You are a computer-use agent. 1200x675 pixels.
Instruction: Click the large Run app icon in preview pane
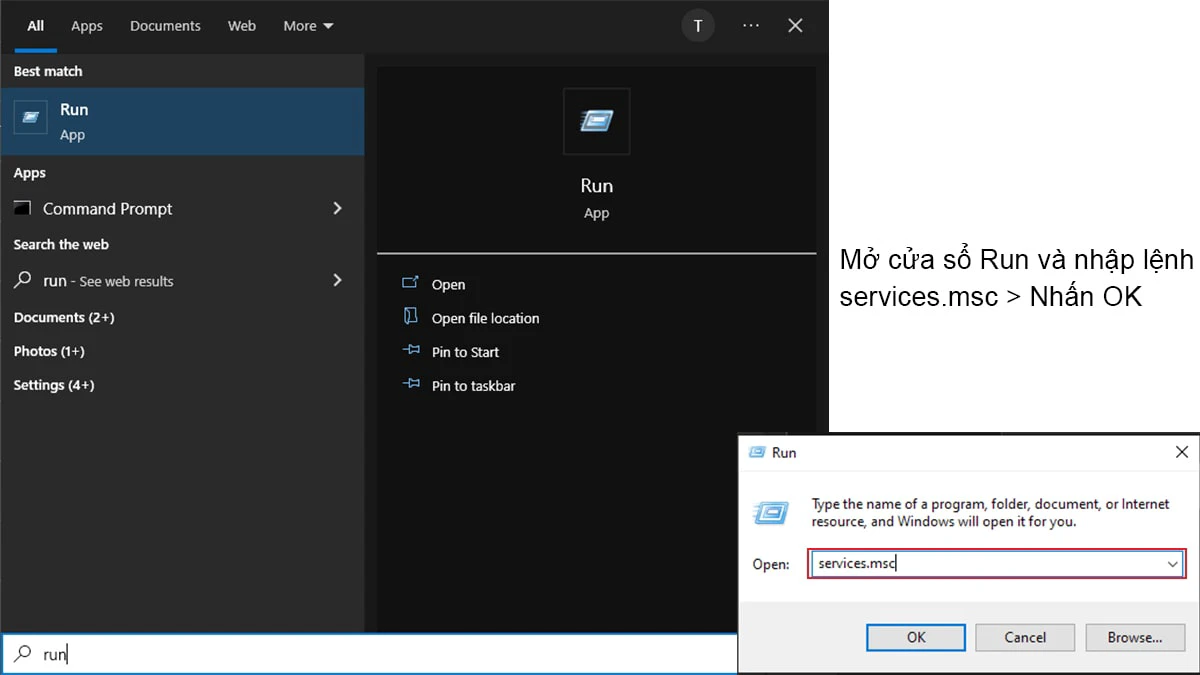tap(597, 121)
